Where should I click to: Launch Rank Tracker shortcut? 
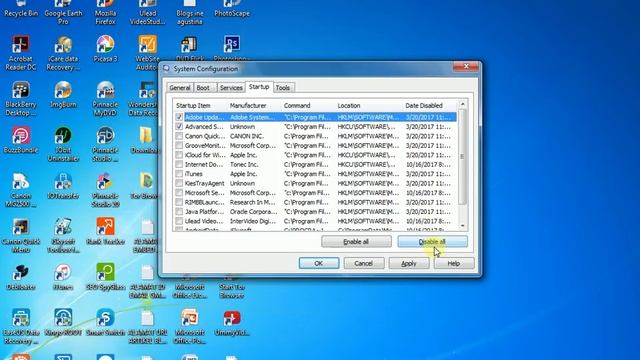coord(105,232)
